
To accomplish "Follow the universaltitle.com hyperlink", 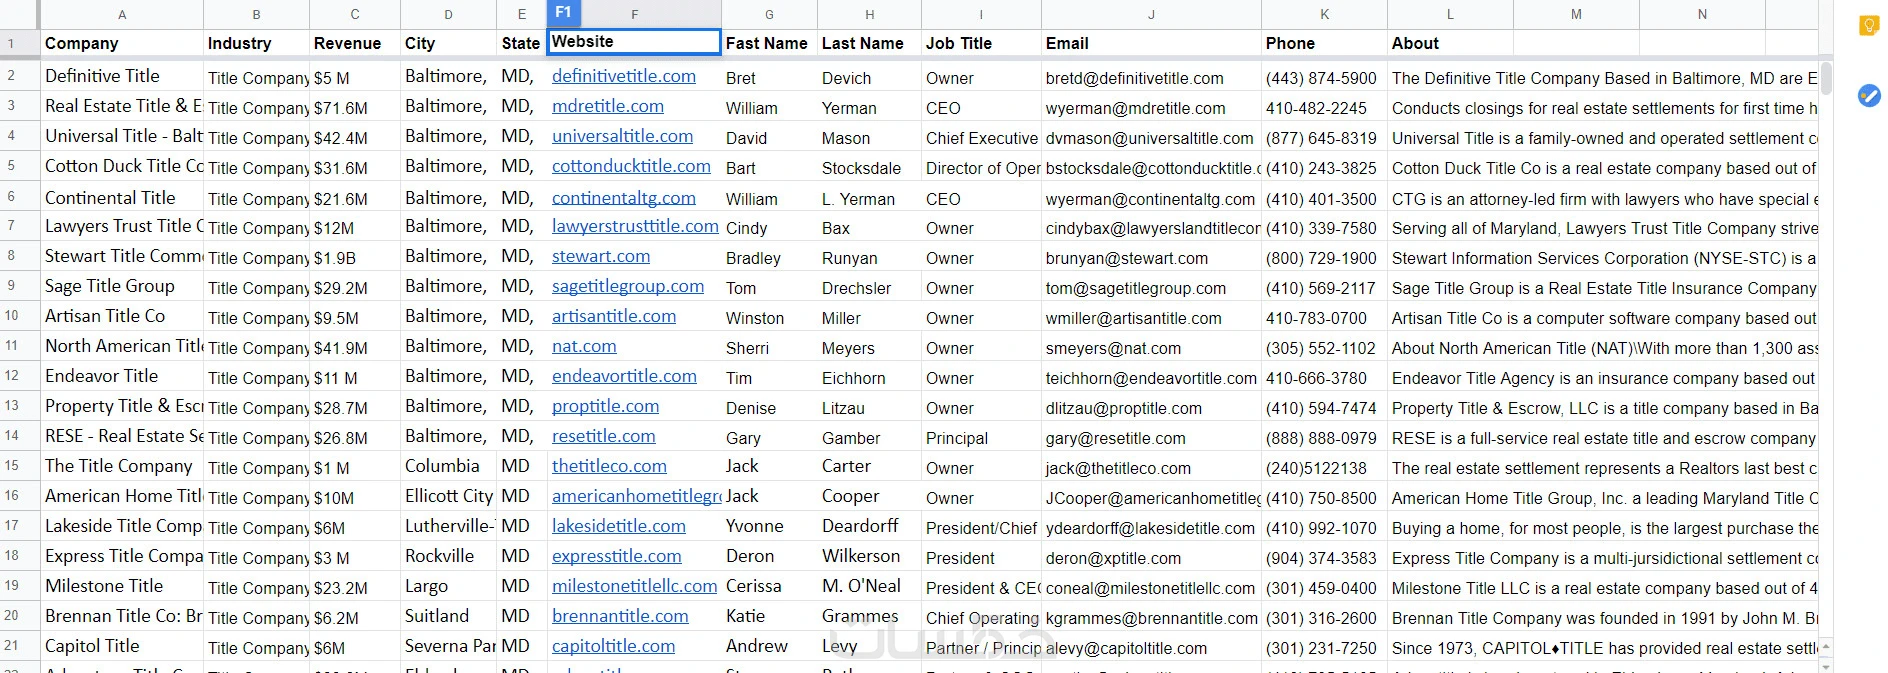I will pos(622,136).
